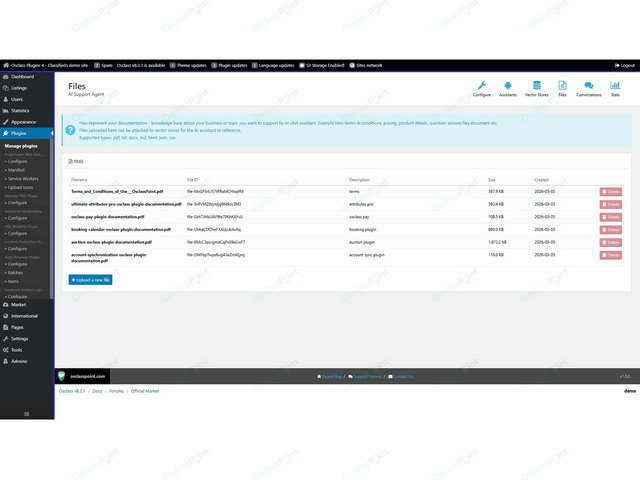Click the Listings sidebar icon

[x=6, y=88]
